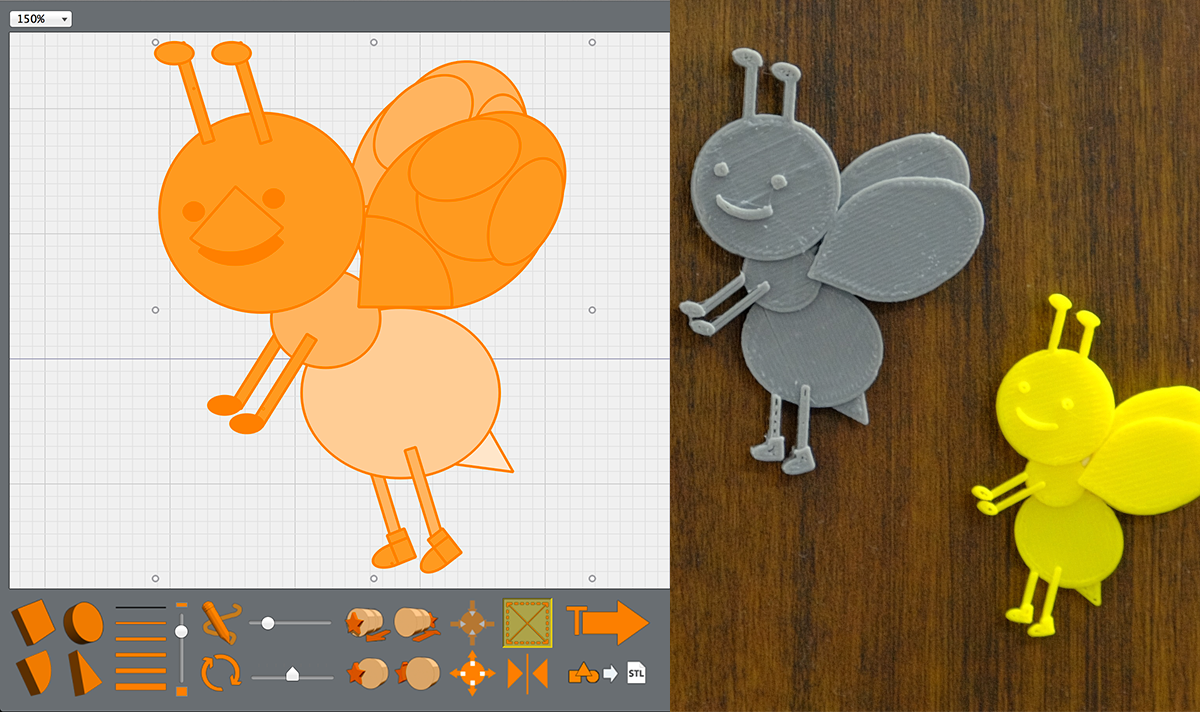Viewport: 1200px width, 712px height.
Task: Click the top-left star-cylinder arrange icon
Action: (x=366, y=622)
